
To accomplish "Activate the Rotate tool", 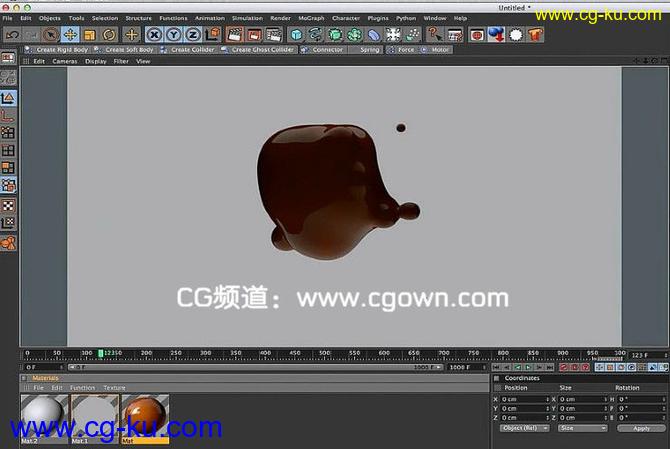I will point(109,35).
